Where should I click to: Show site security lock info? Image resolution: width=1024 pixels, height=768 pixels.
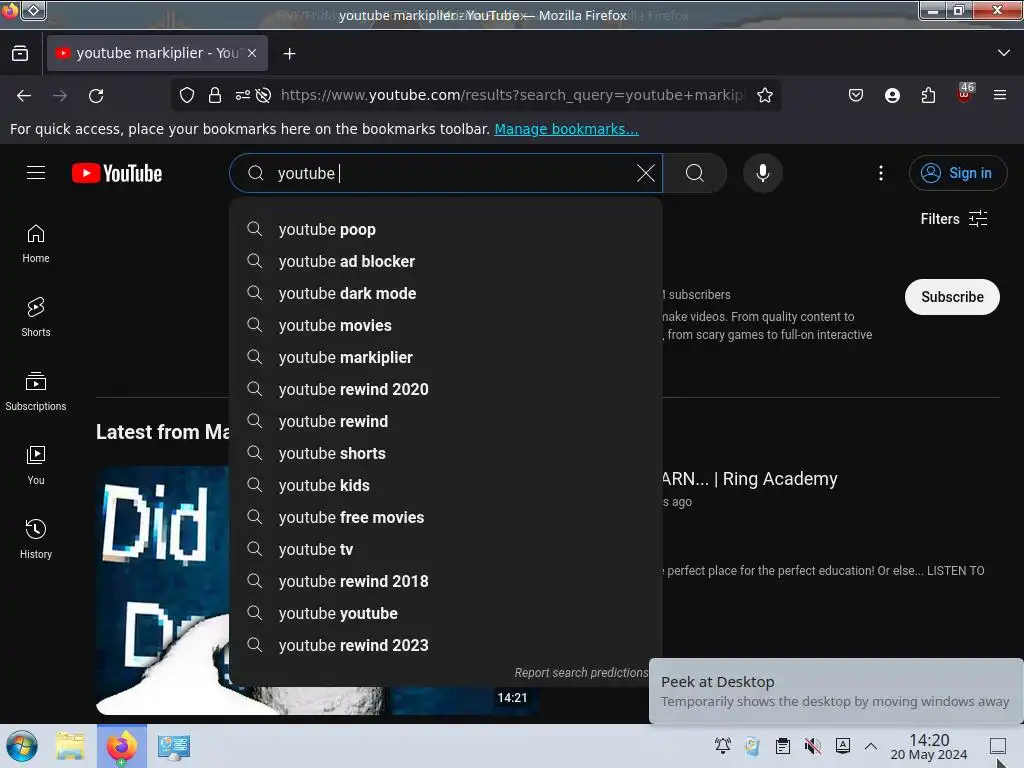coord(215,95)
